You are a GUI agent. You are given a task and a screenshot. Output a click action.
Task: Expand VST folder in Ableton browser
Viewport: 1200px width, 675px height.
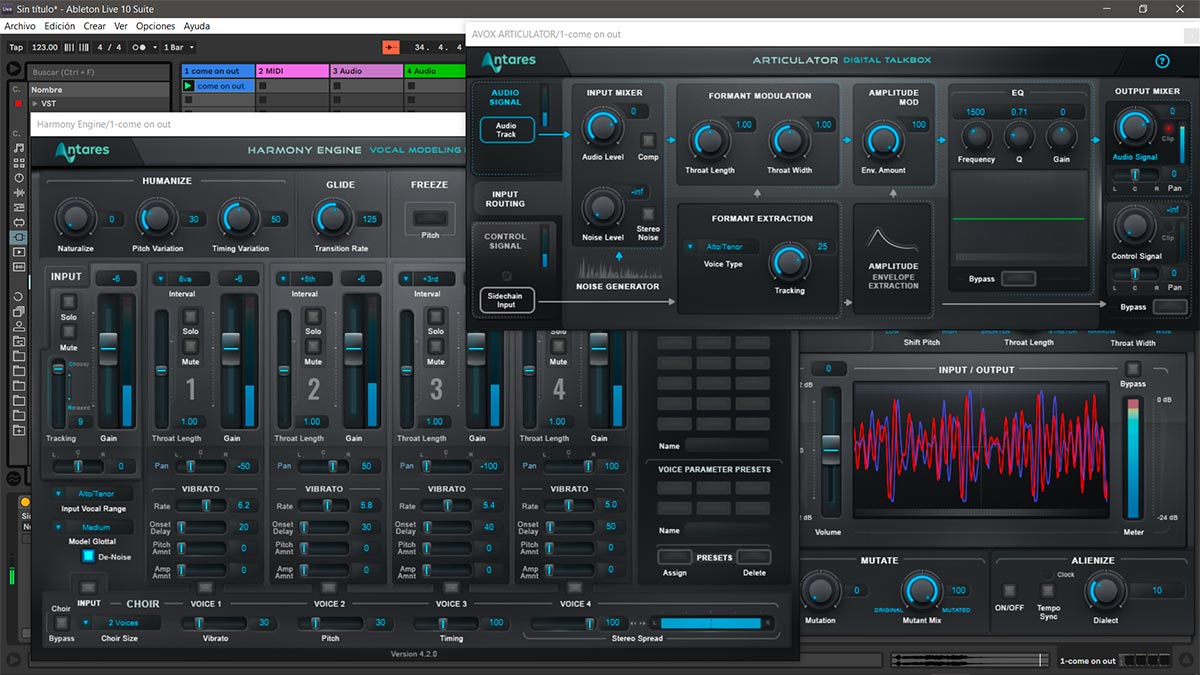[35, 103]
